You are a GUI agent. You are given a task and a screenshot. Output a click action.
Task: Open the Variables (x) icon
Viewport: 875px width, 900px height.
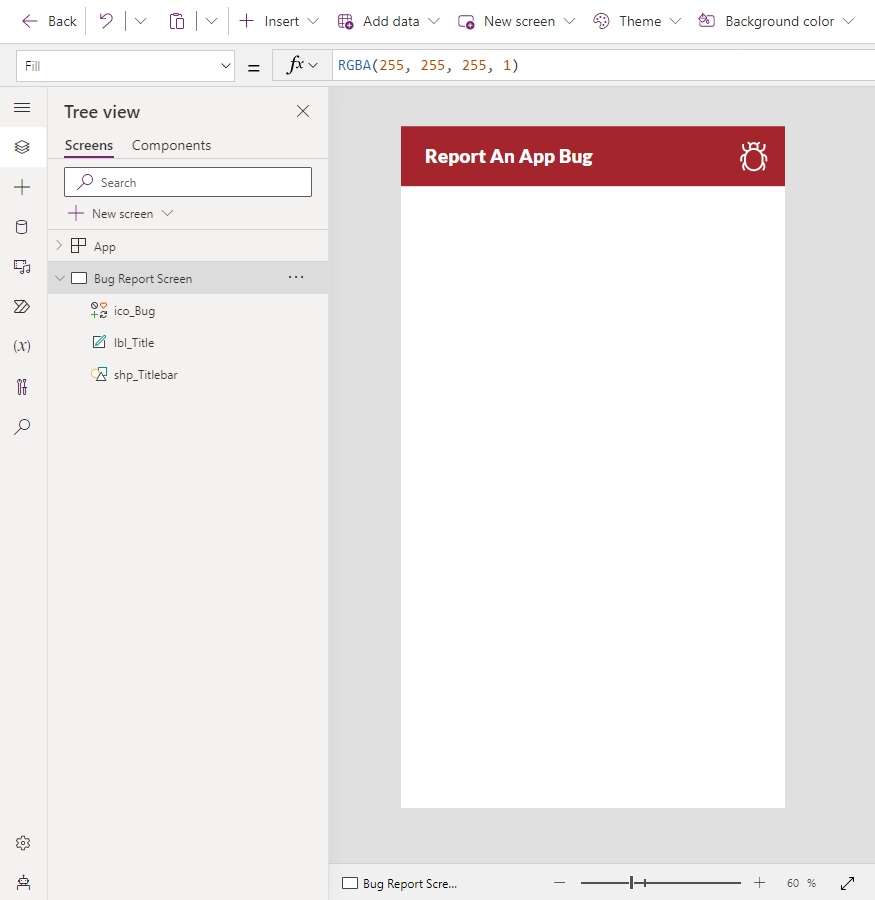[22, 346]
